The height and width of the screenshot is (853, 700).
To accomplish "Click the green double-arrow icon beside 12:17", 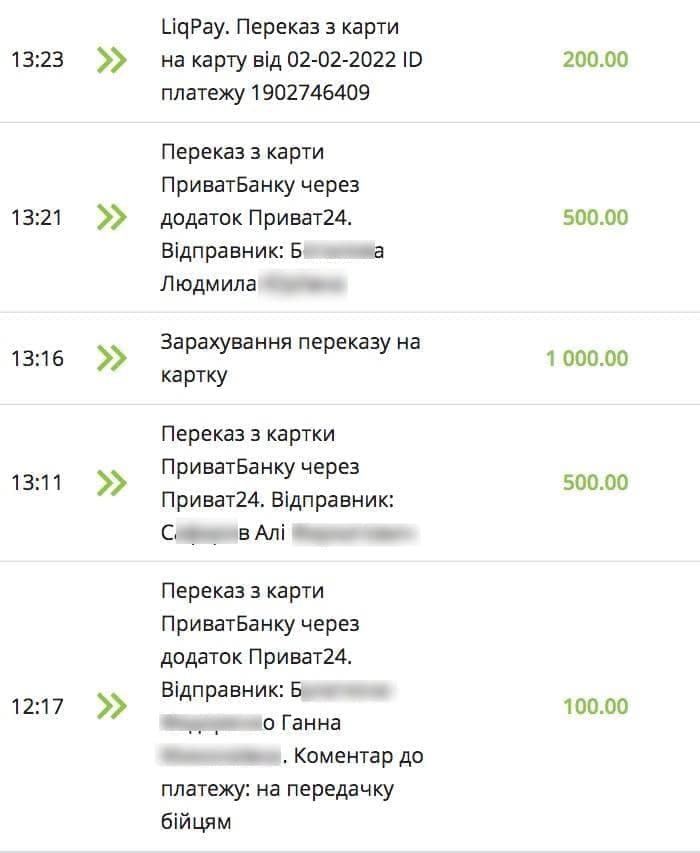I will pos(112,707).
